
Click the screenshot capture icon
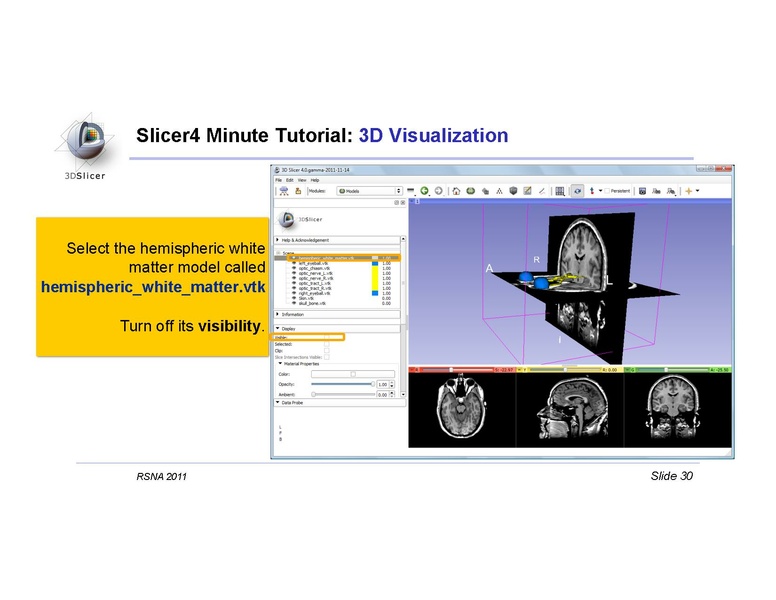click(x=642, y=191)
